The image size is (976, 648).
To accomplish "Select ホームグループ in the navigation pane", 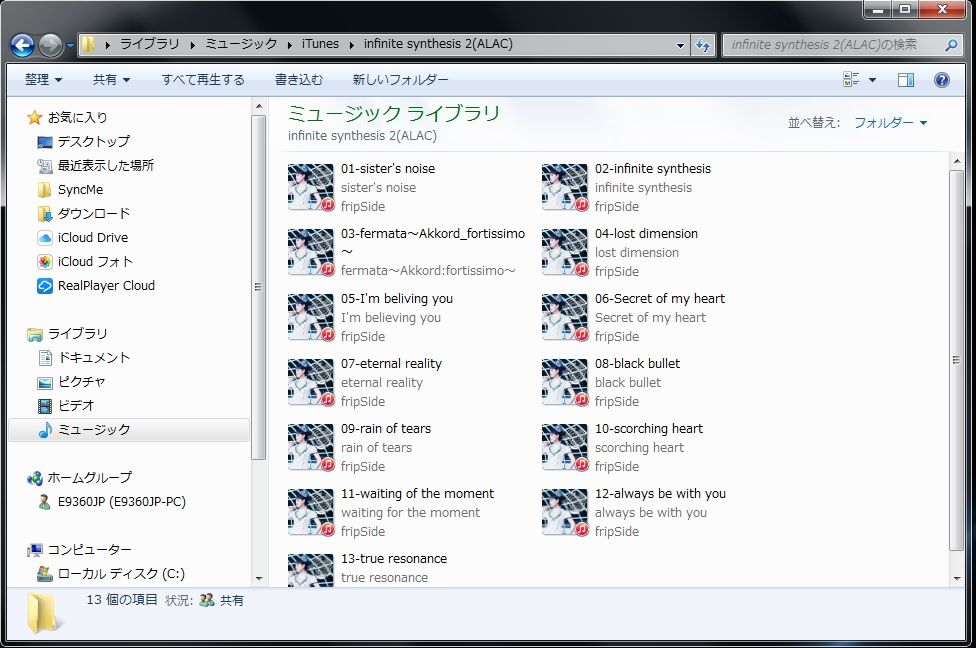I will (90, 478).
